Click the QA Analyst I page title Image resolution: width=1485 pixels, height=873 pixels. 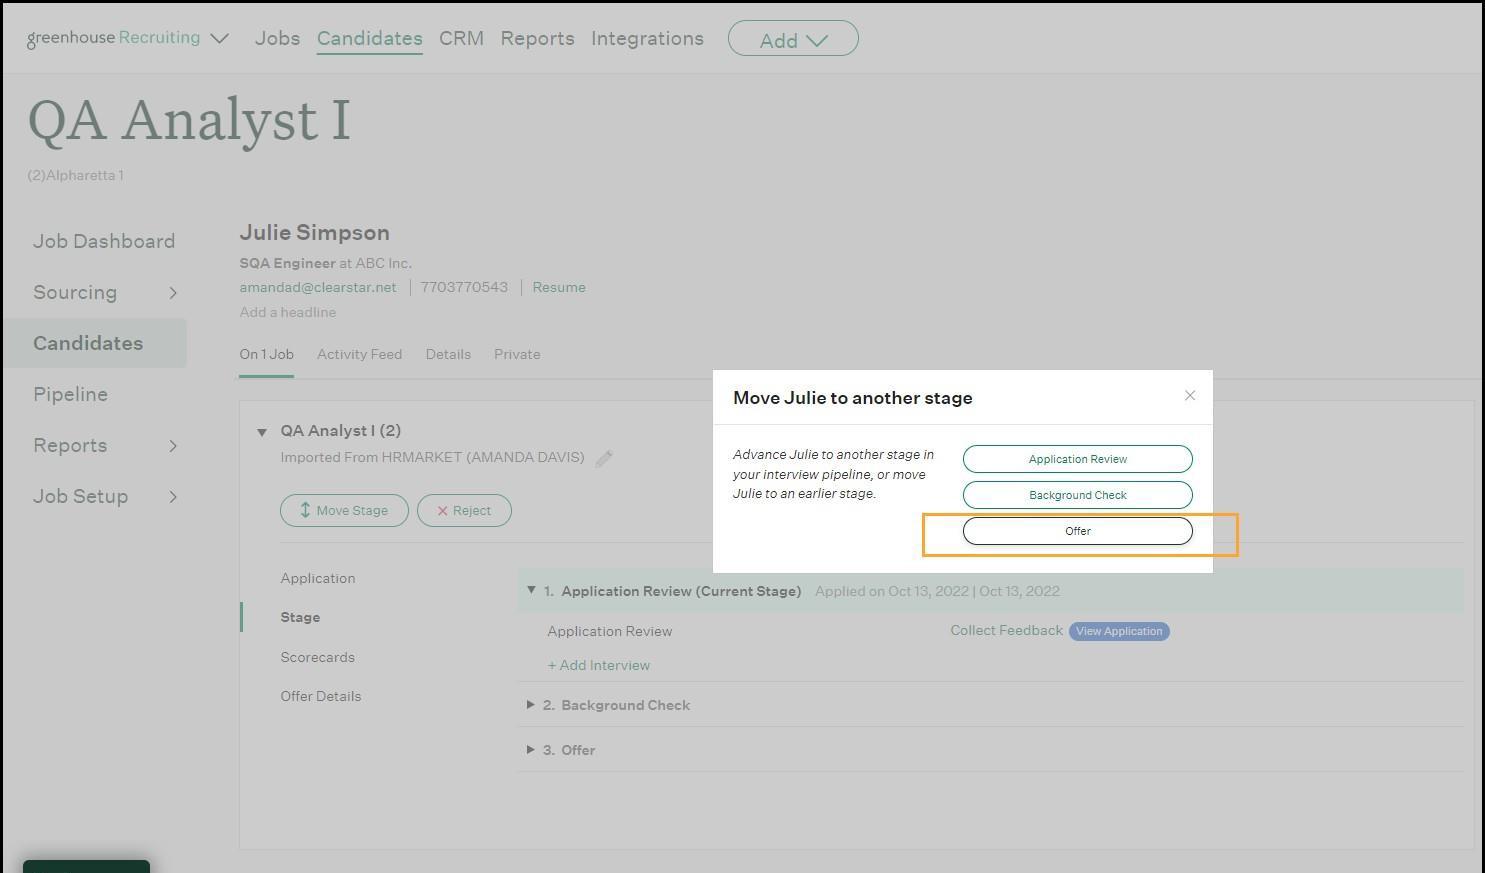coord(189,120)
